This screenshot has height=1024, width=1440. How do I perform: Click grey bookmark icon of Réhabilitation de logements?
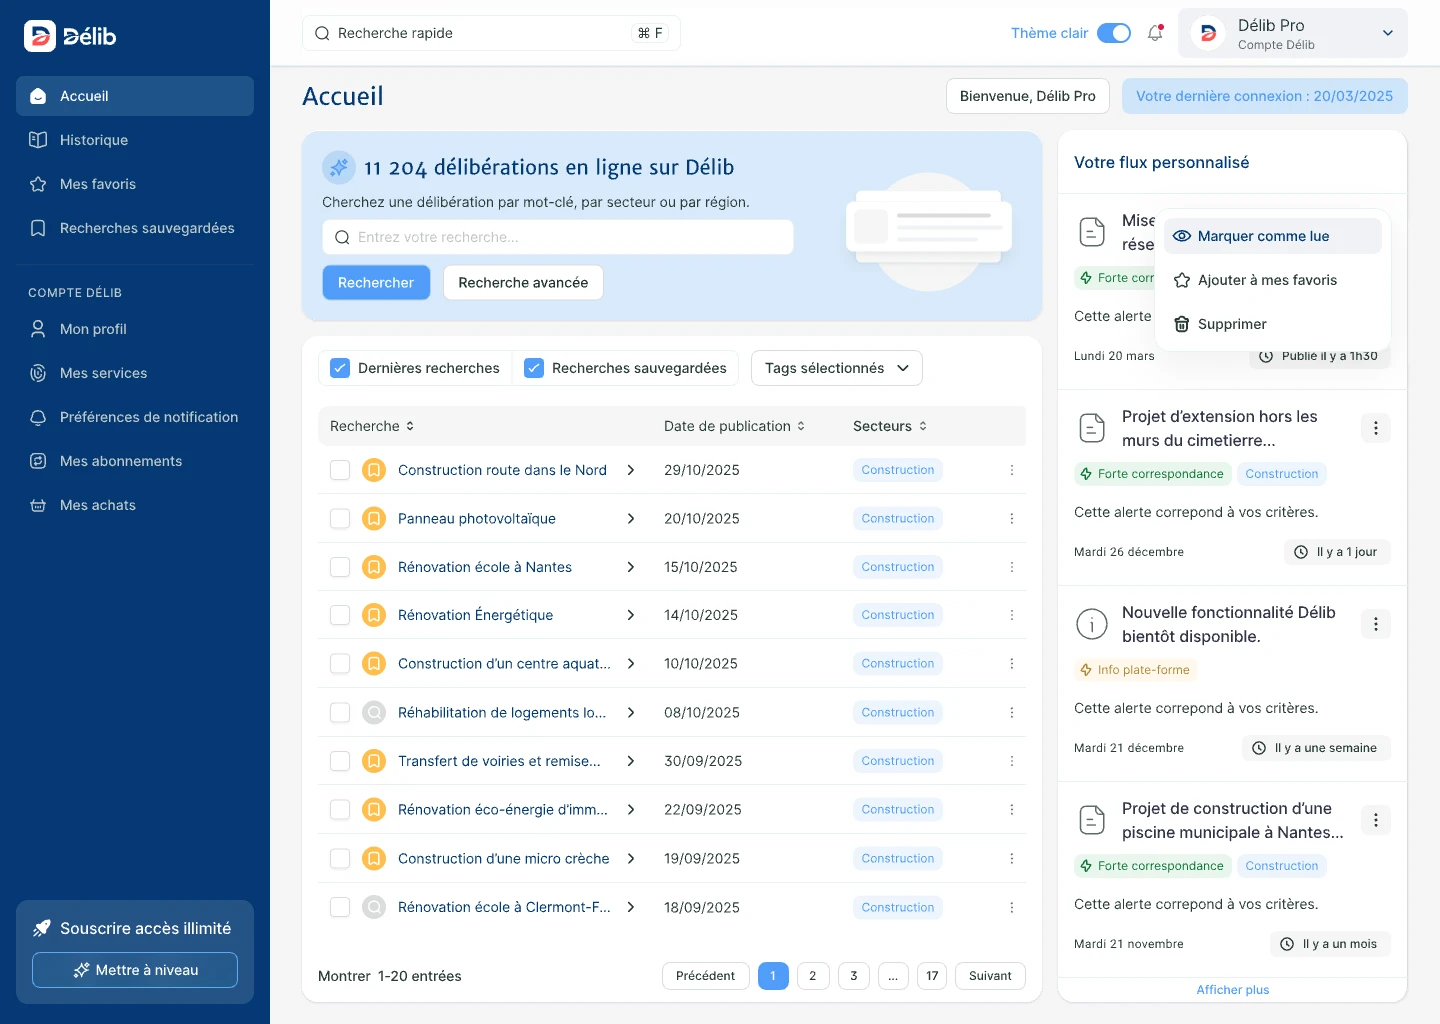coord(374,713)
